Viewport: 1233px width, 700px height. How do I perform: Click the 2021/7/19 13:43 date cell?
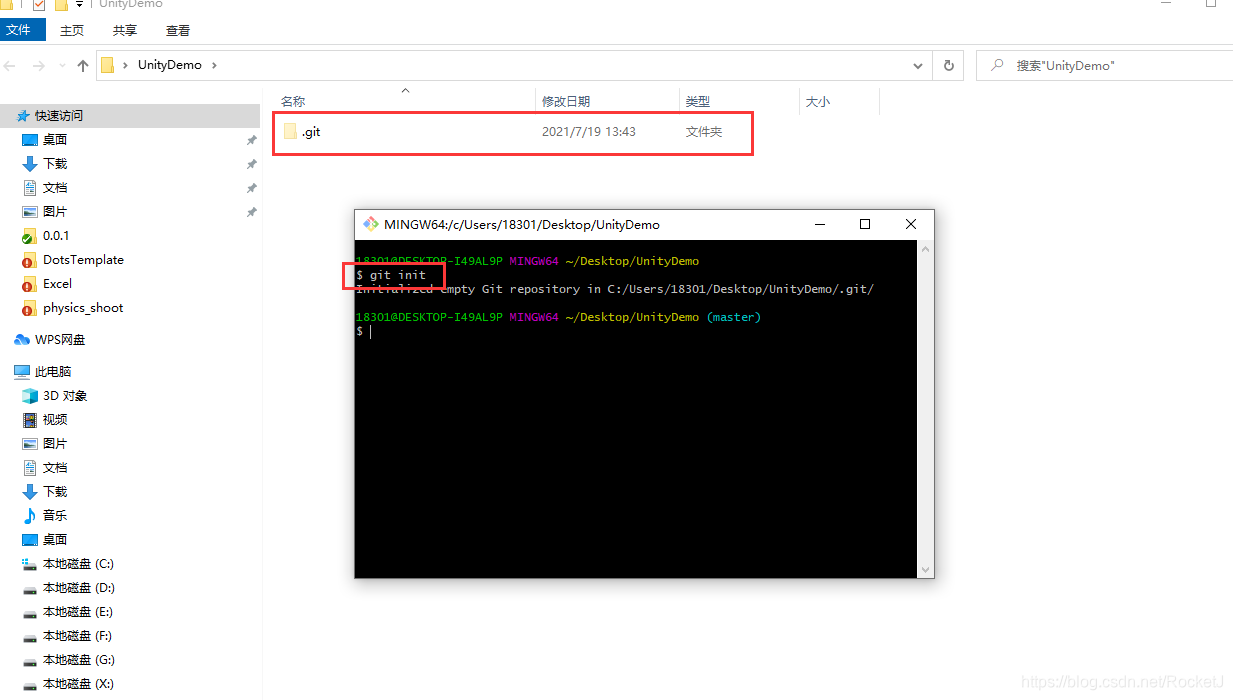(589, 132)
